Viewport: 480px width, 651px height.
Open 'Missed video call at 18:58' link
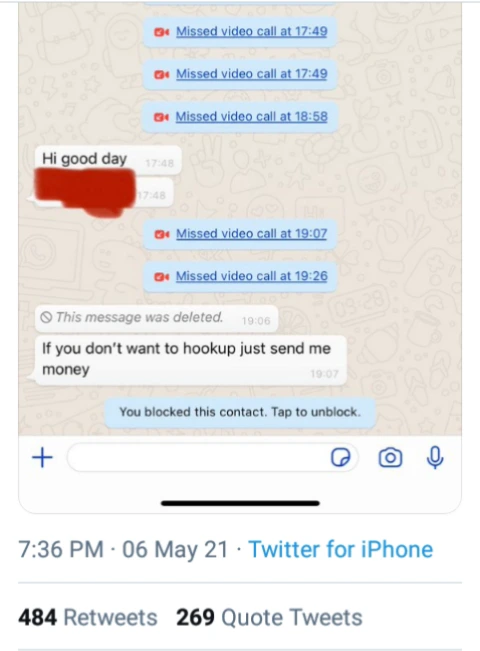252,117
